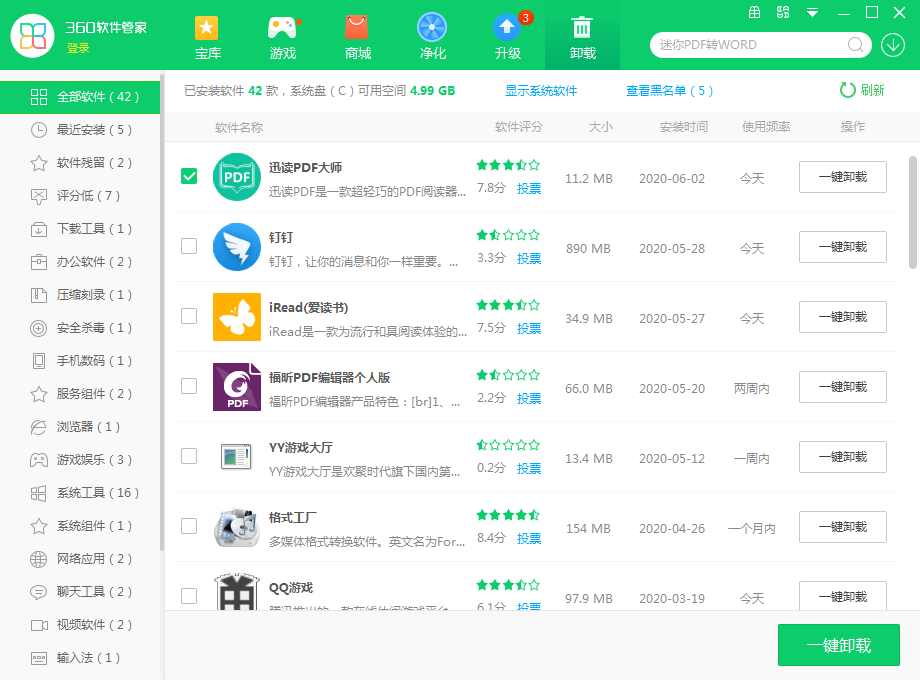Open the 净化 fan icon
The height and width of the screenshot is (680, 920).
(432, 28)
